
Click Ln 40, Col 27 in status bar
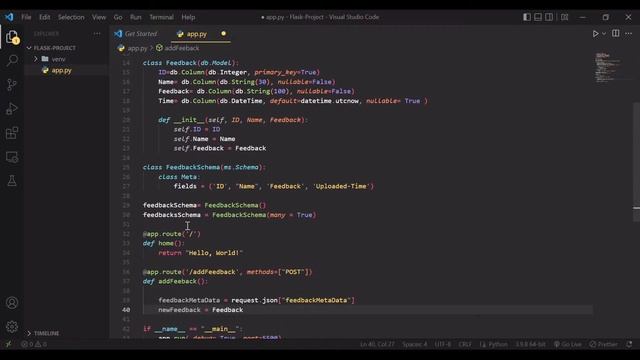(377, 344)
